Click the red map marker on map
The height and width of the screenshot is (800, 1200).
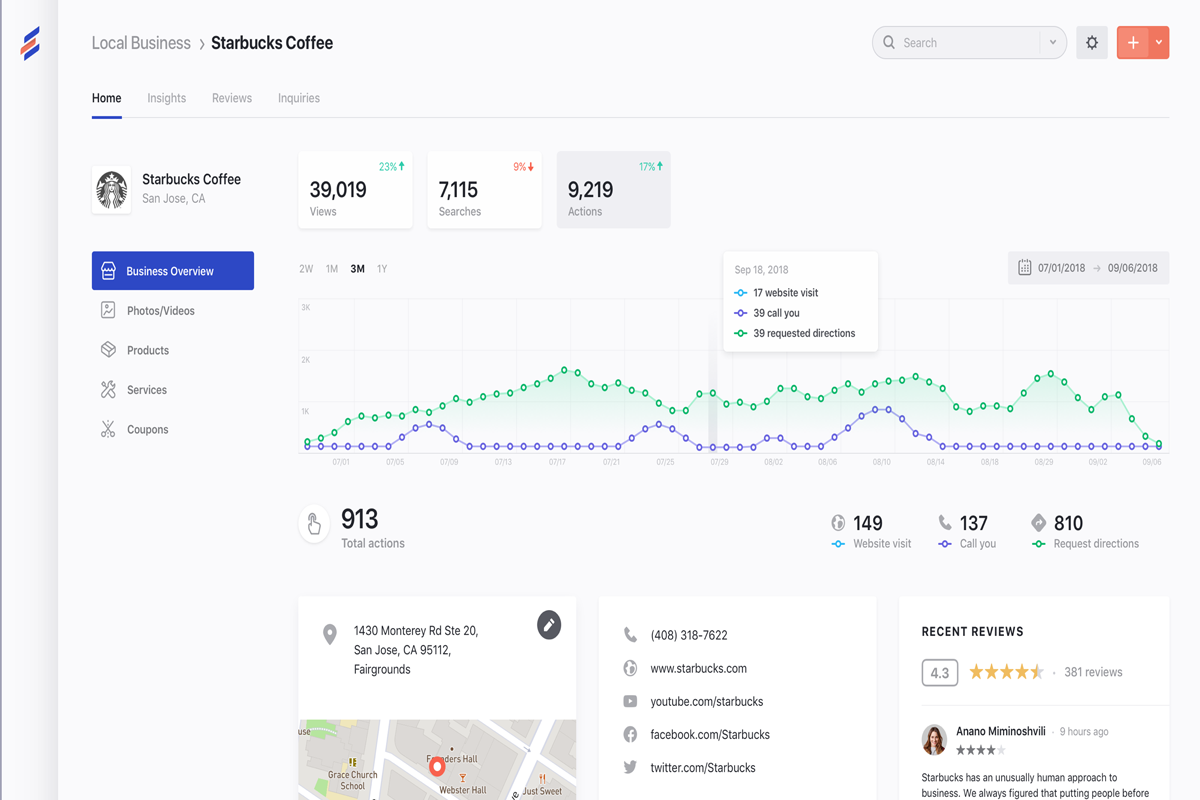click(x=437, y=768)
